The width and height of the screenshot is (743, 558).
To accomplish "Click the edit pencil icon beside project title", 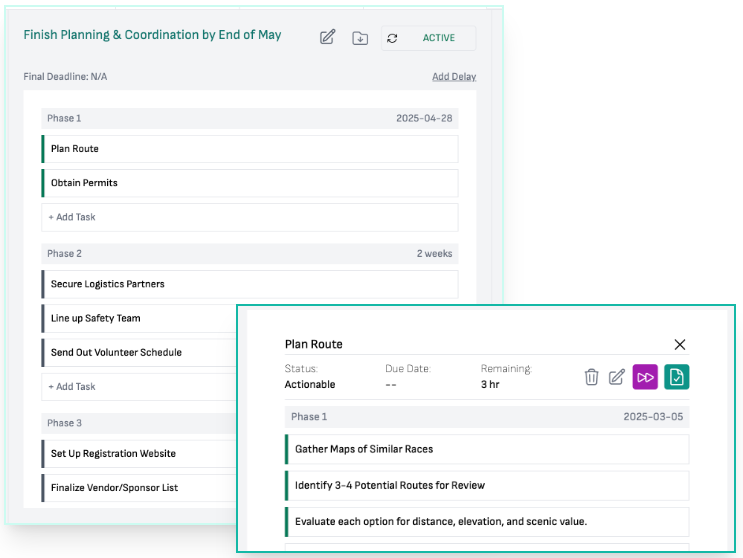I will [328, 38].
